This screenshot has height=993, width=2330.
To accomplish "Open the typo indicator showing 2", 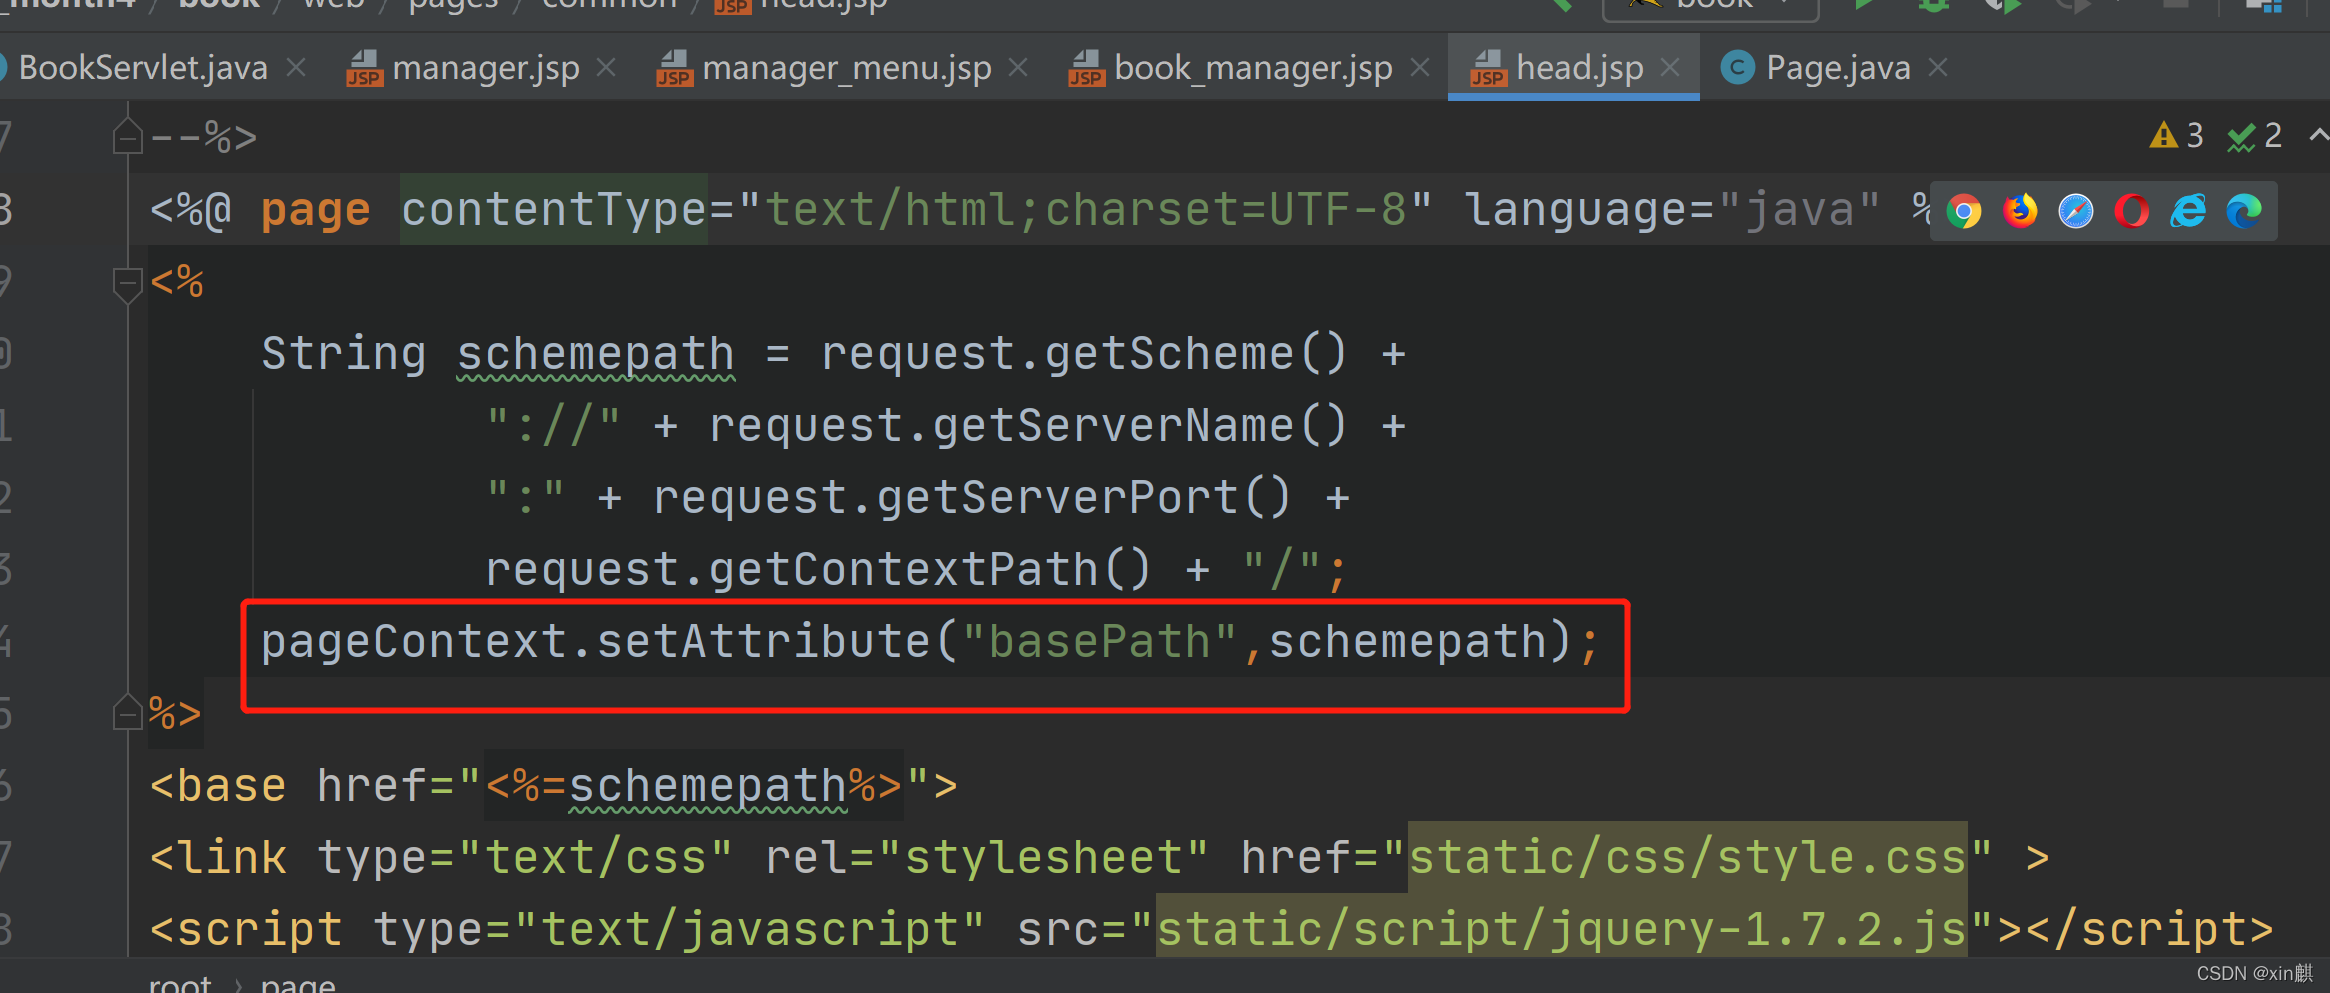I will point(2255,135).
